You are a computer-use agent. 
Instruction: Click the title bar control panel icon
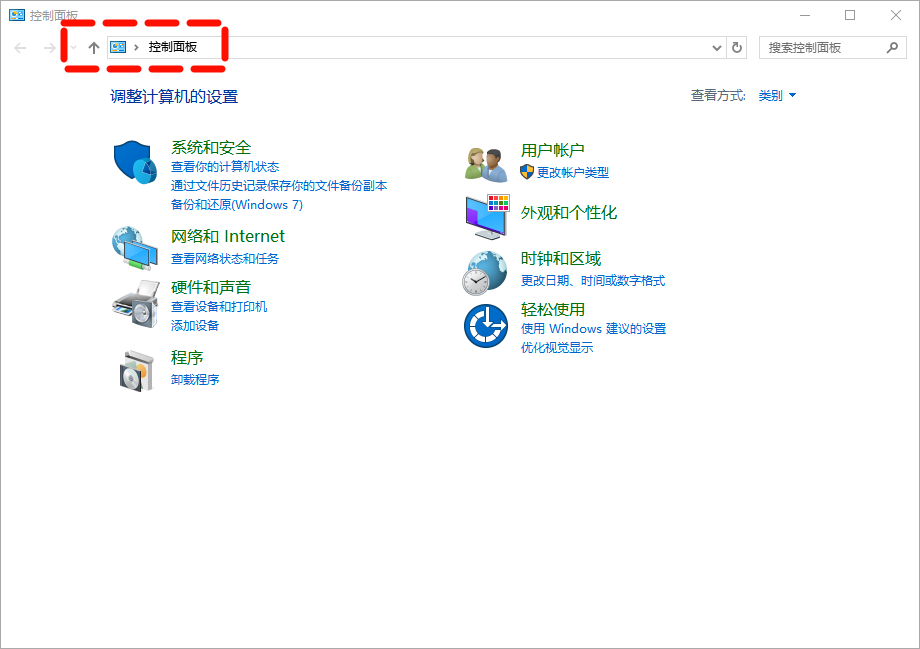pos(17,15)
